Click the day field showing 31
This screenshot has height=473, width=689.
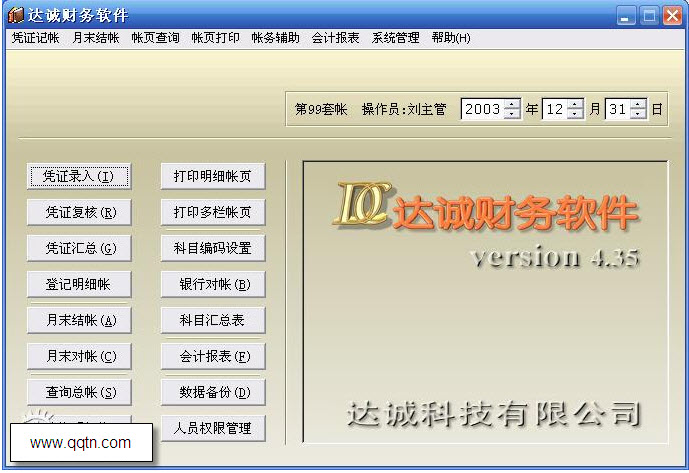coord(618,109)
